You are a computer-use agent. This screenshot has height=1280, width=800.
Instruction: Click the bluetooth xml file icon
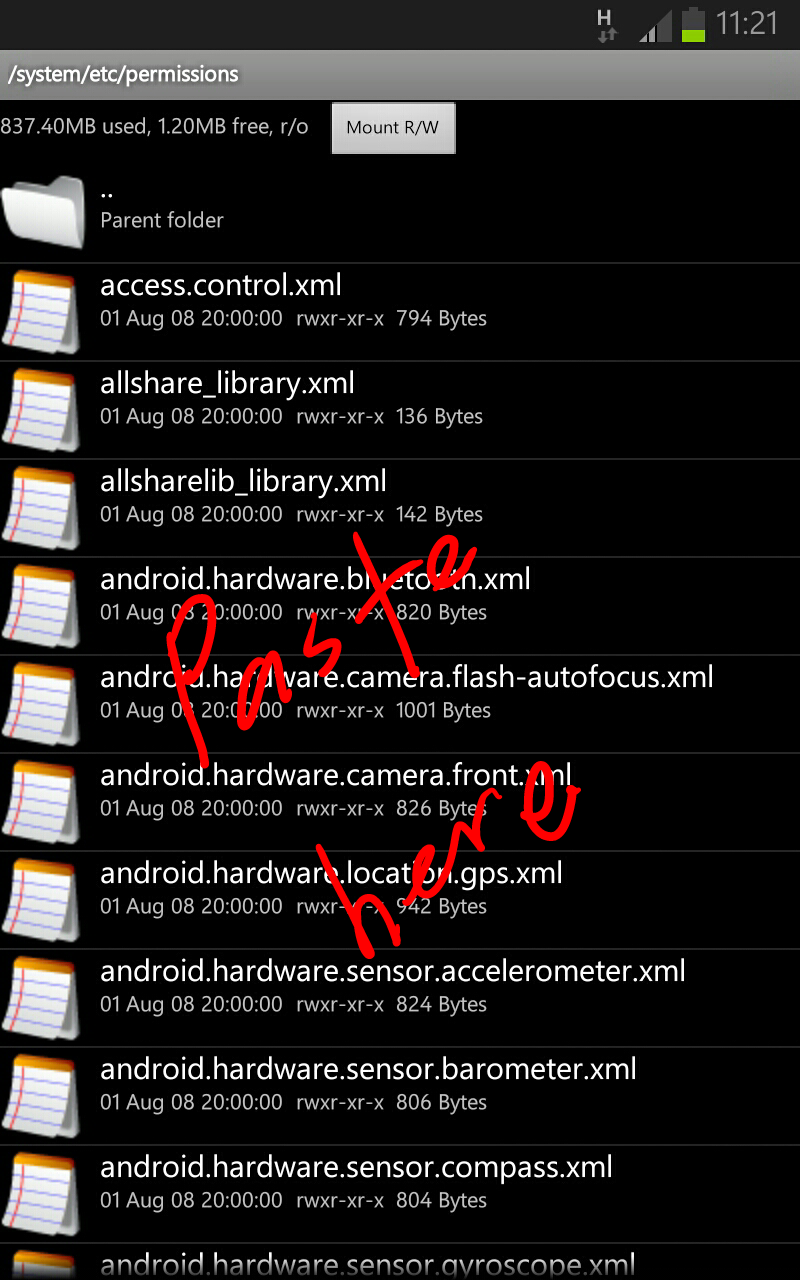click(40, 606)
